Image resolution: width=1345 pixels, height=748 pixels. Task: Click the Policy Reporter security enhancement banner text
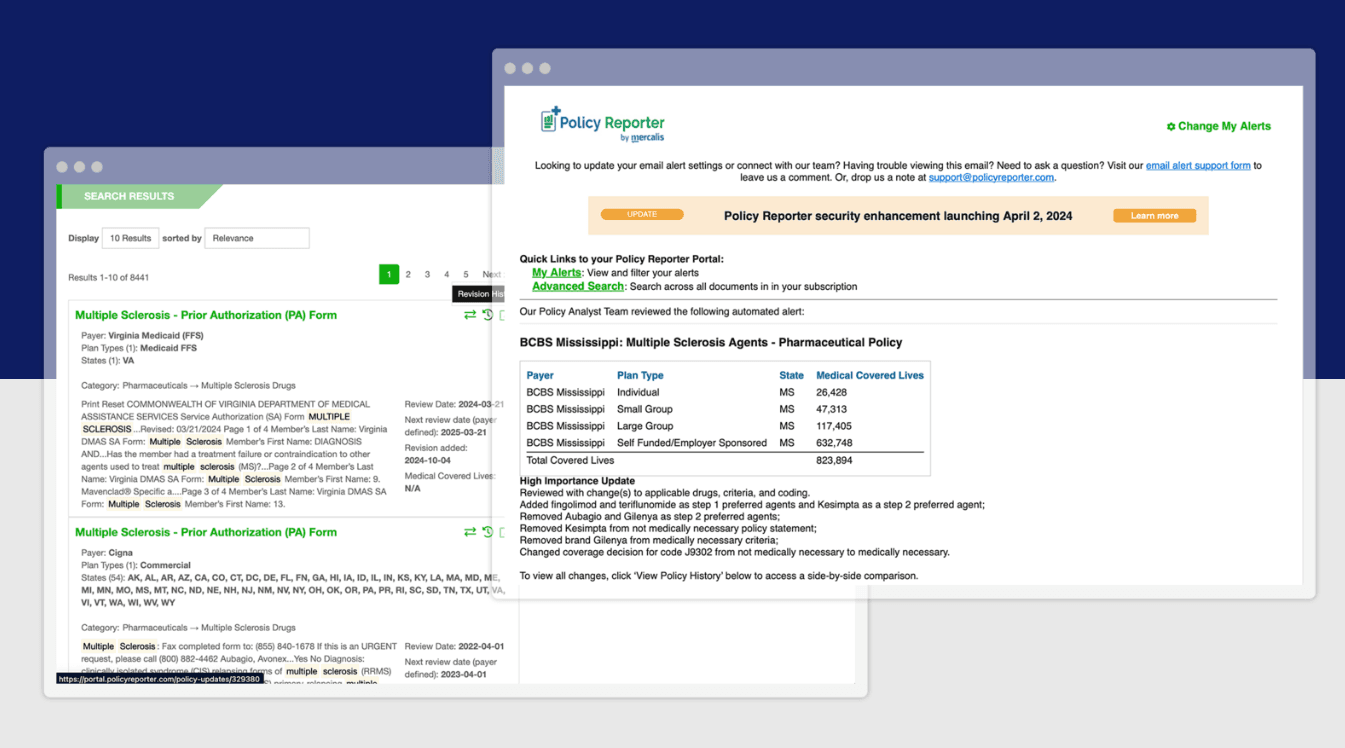pos(898,215)
